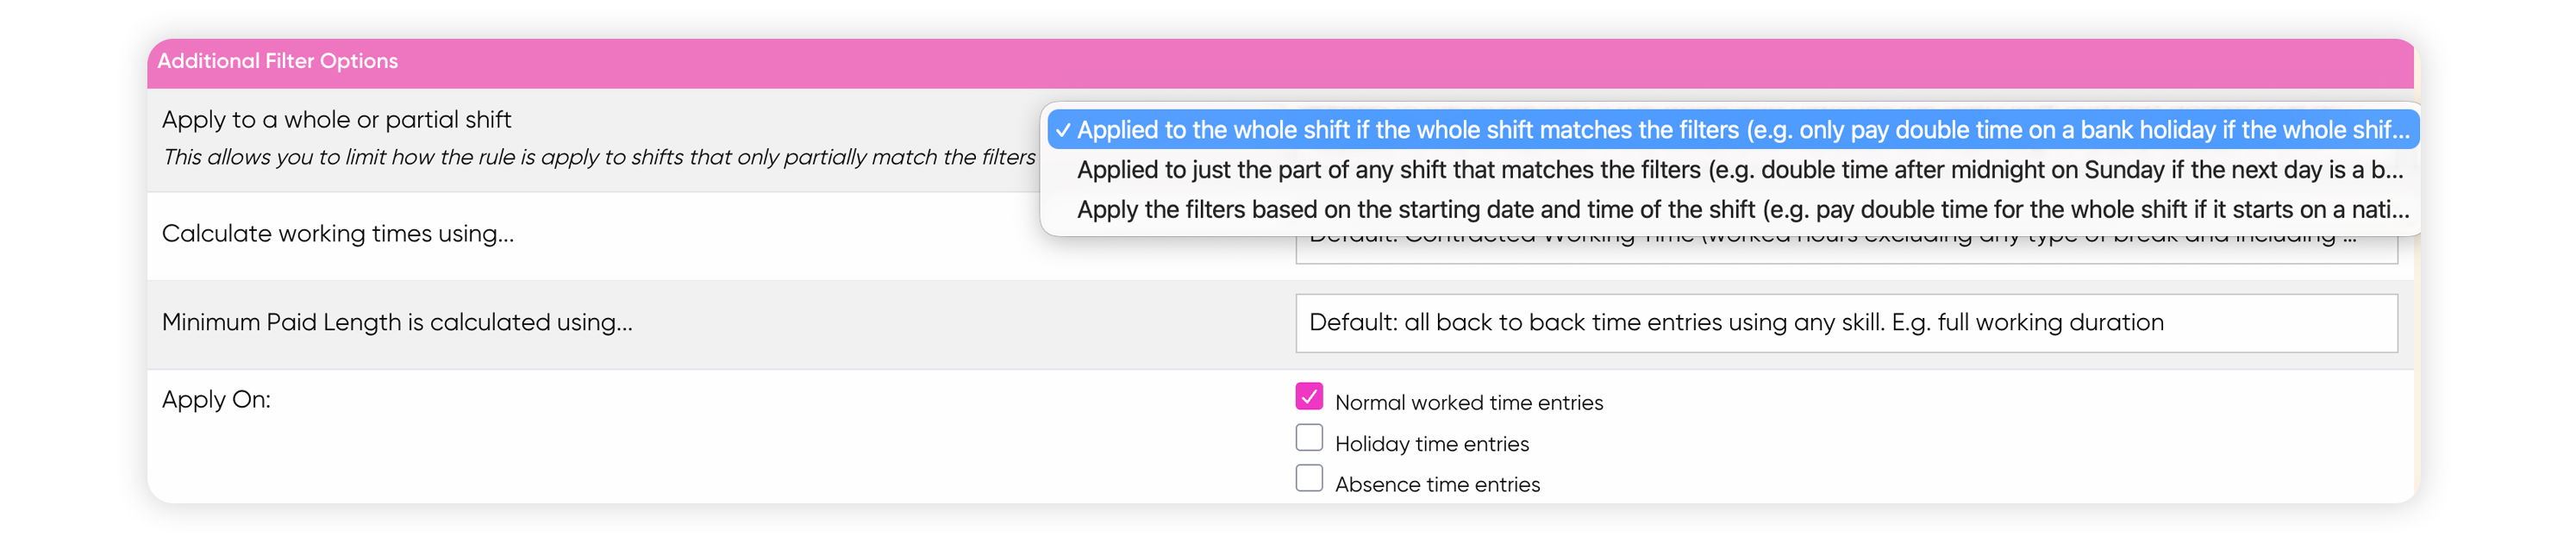Click the 'Holiday time entries' label text
Screen dimensions: 2576x555
pos(1431,444)
